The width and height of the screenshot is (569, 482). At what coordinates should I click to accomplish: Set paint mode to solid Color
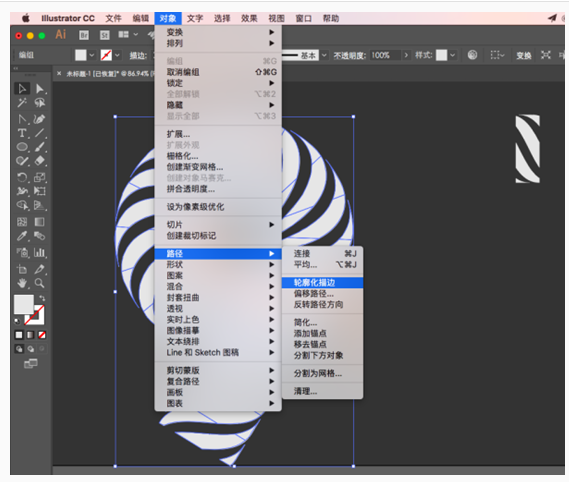coord(19,335)
